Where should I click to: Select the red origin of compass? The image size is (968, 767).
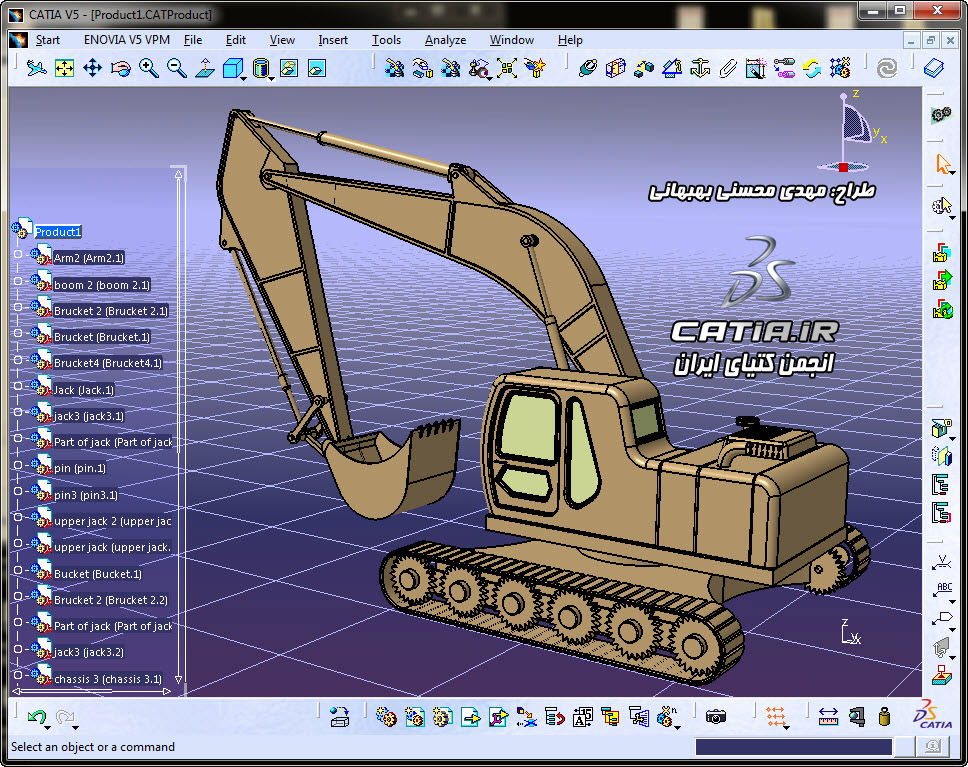click(x=843, y=167)
